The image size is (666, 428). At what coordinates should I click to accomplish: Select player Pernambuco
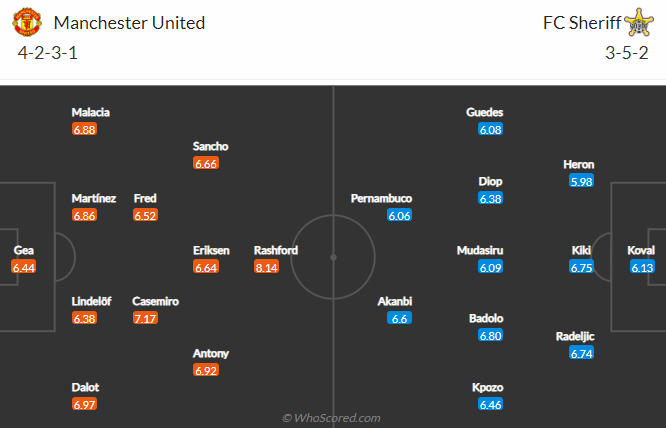click(380, 198)
